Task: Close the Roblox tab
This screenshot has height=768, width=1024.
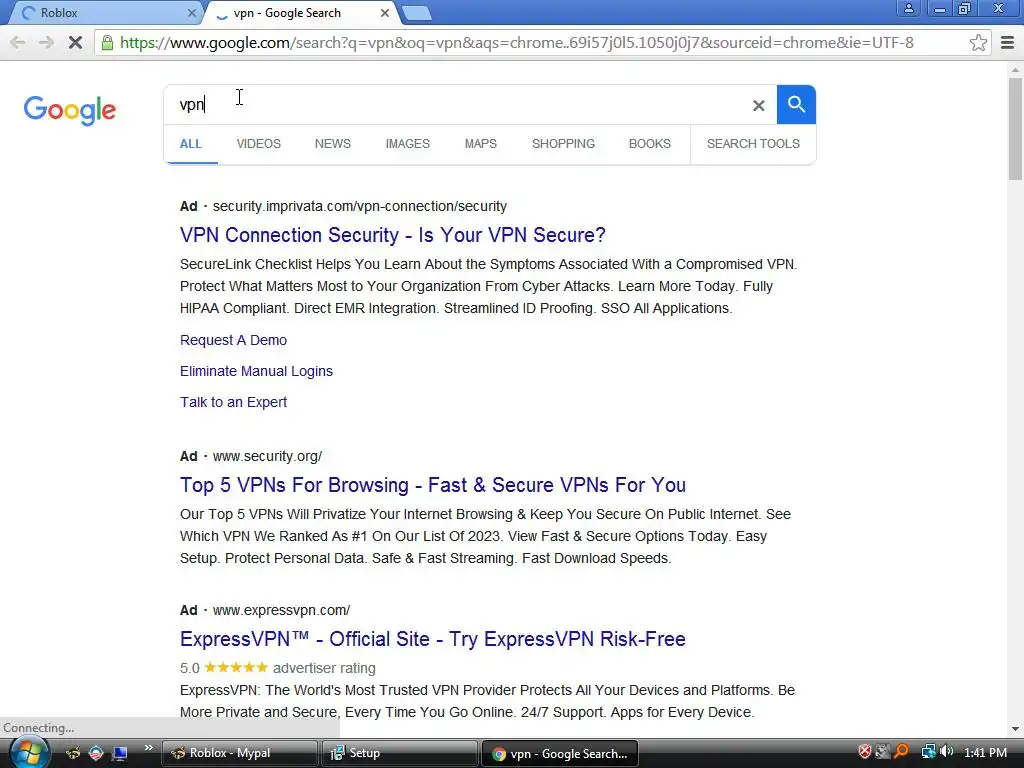Action: (191, 12)
